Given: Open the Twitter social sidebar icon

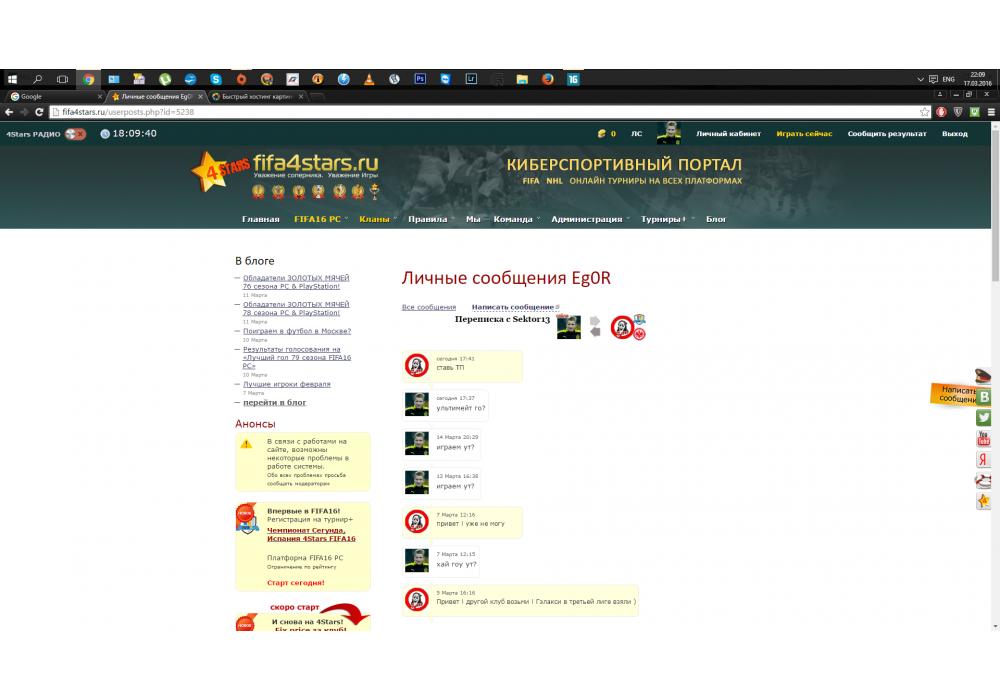Looking at the screenshot, I should pyautogui.click(x=983, y=418).
